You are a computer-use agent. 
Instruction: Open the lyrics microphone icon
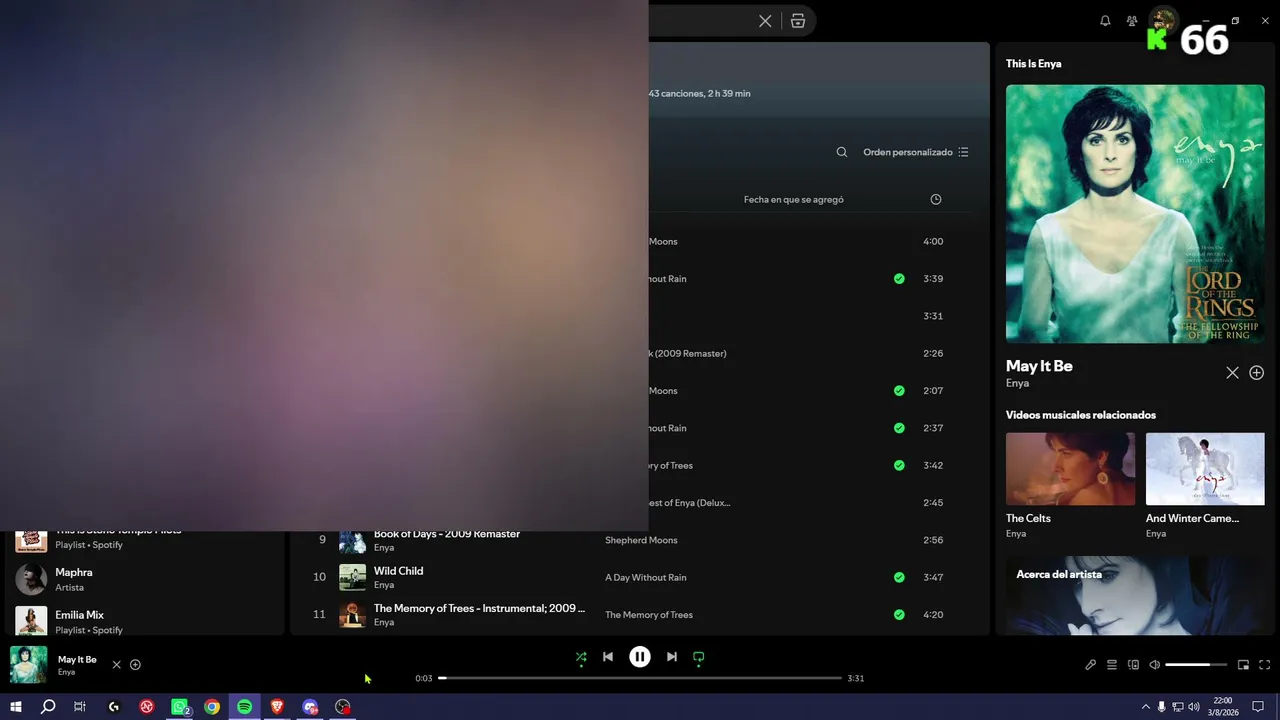pyautogui.click(x=1091, y=665)
